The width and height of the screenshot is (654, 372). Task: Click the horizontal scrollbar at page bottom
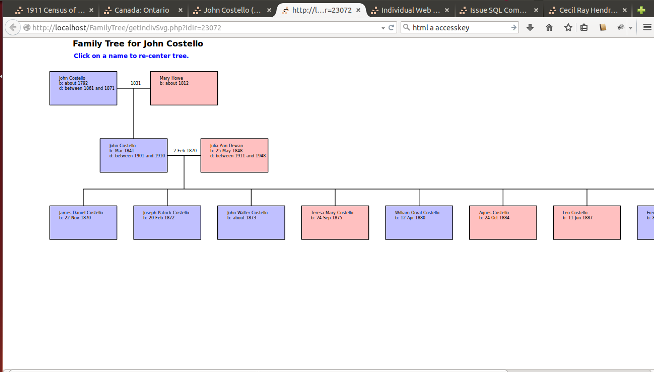tap(259, 370)
